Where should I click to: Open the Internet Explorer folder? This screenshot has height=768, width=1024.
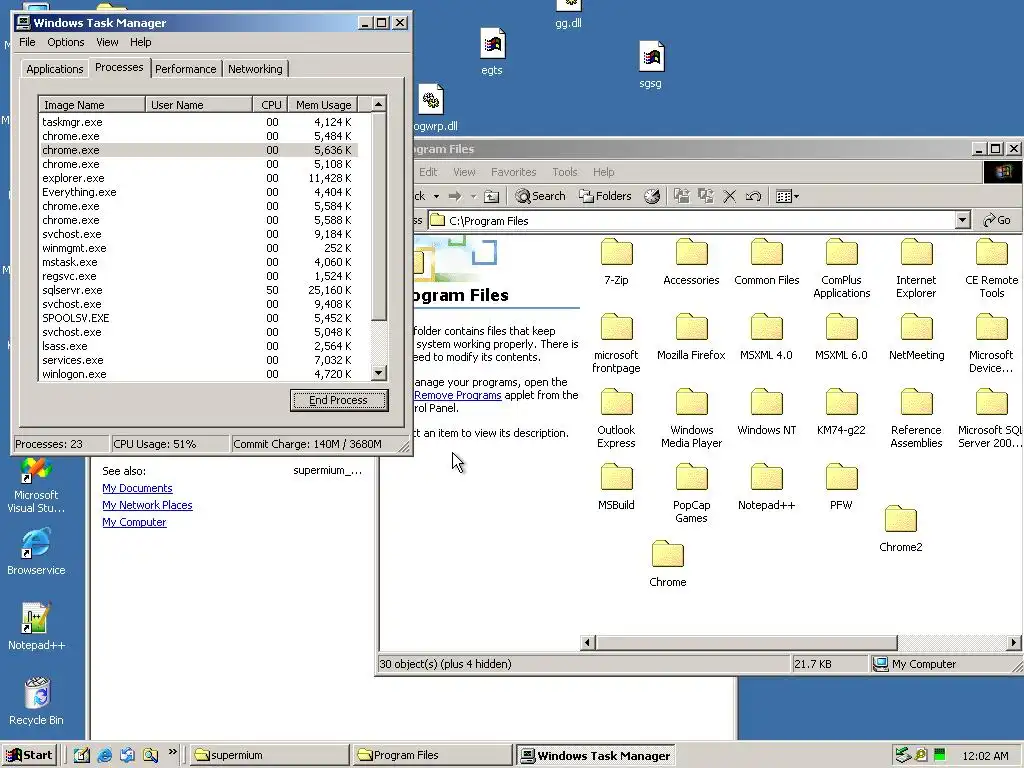[916, 269]
